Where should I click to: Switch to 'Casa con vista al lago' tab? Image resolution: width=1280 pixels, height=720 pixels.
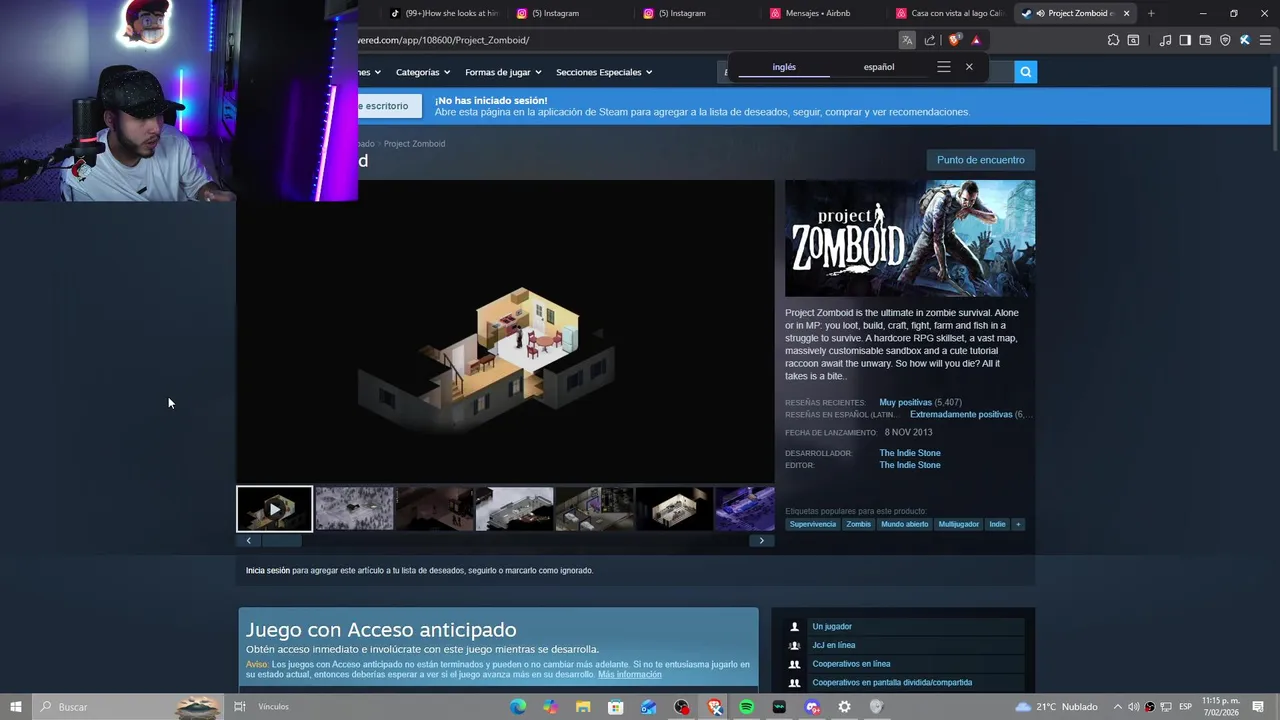pyautogui.click(x=948, y=13)
